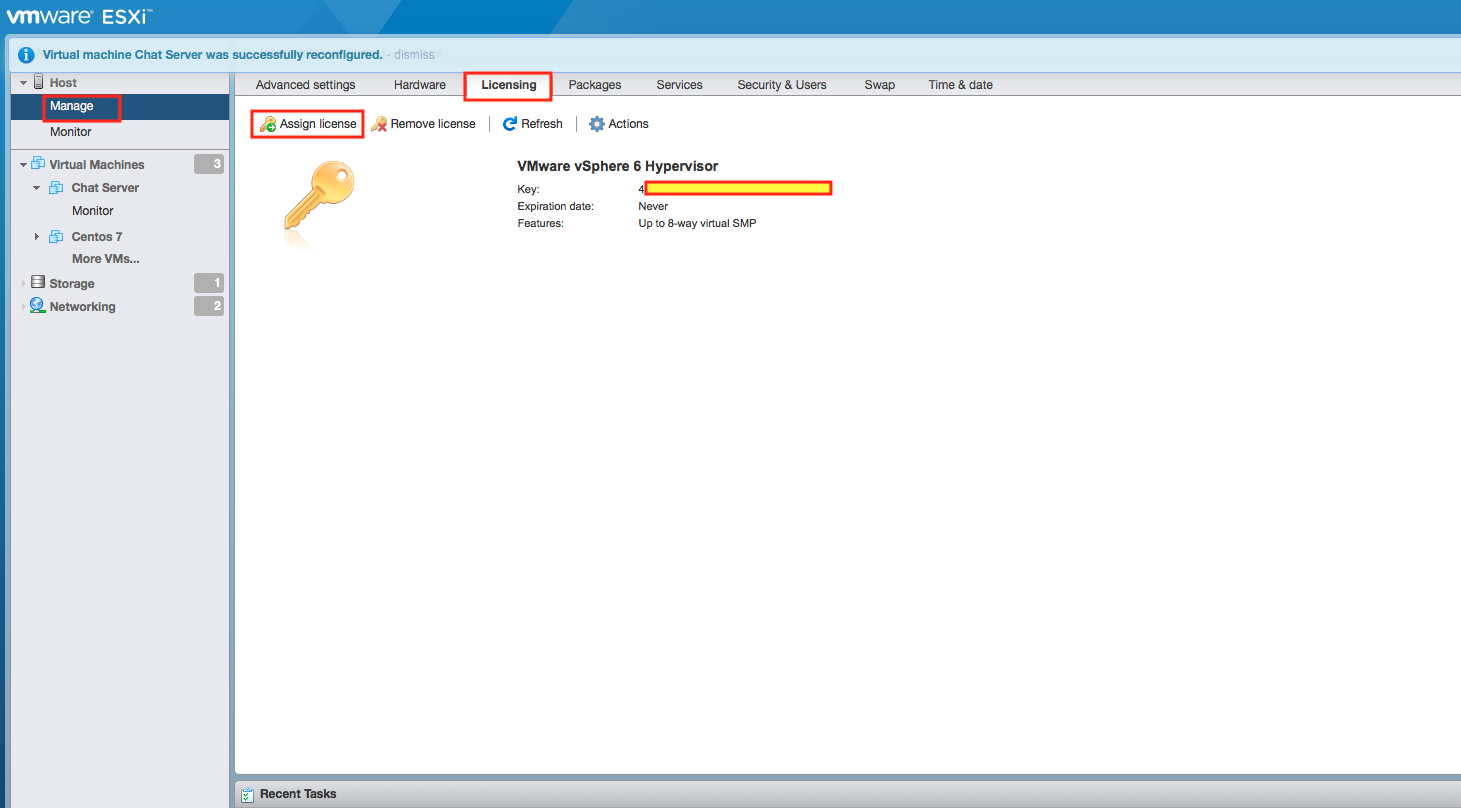The width and height of the screenshot is (1461, 808).
Task: Click the Actions gear icon
Action: click(597, 124)
